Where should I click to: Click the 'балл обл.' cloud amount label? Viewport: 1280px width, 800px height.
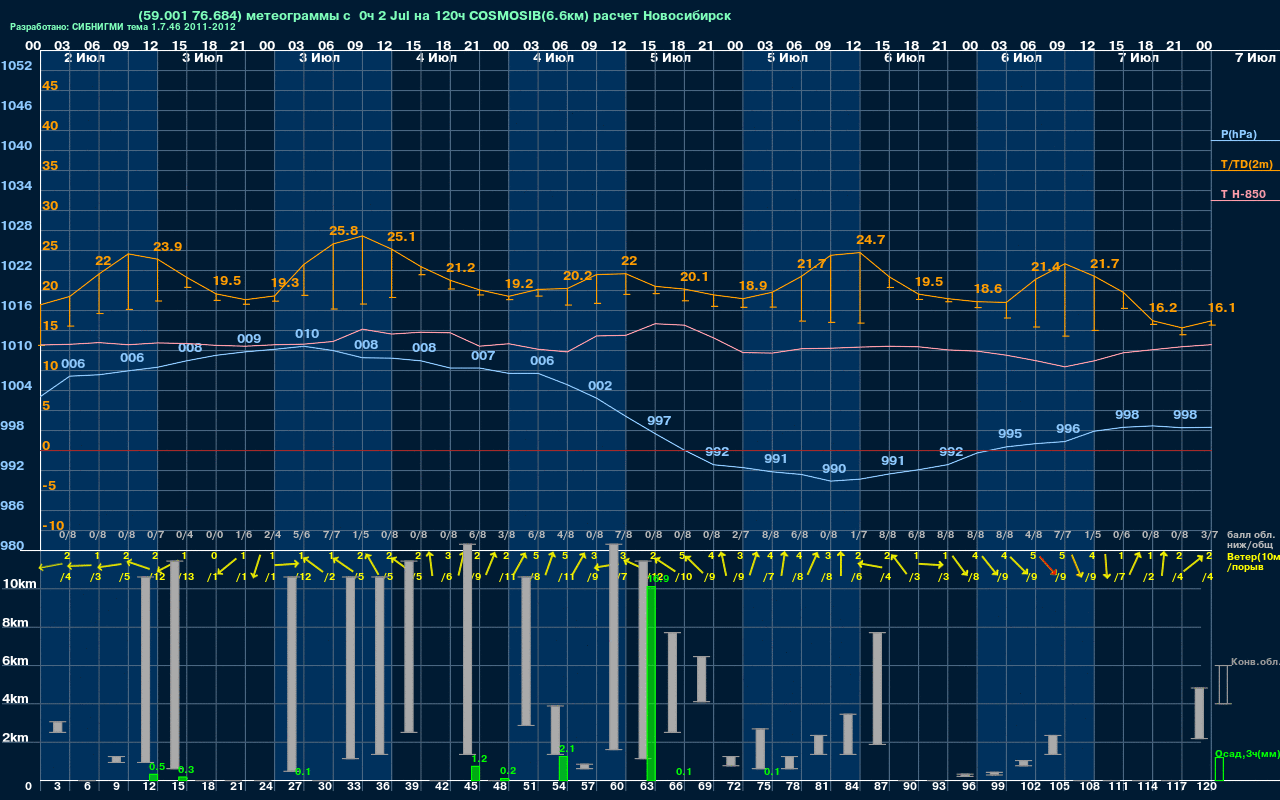1250,536
